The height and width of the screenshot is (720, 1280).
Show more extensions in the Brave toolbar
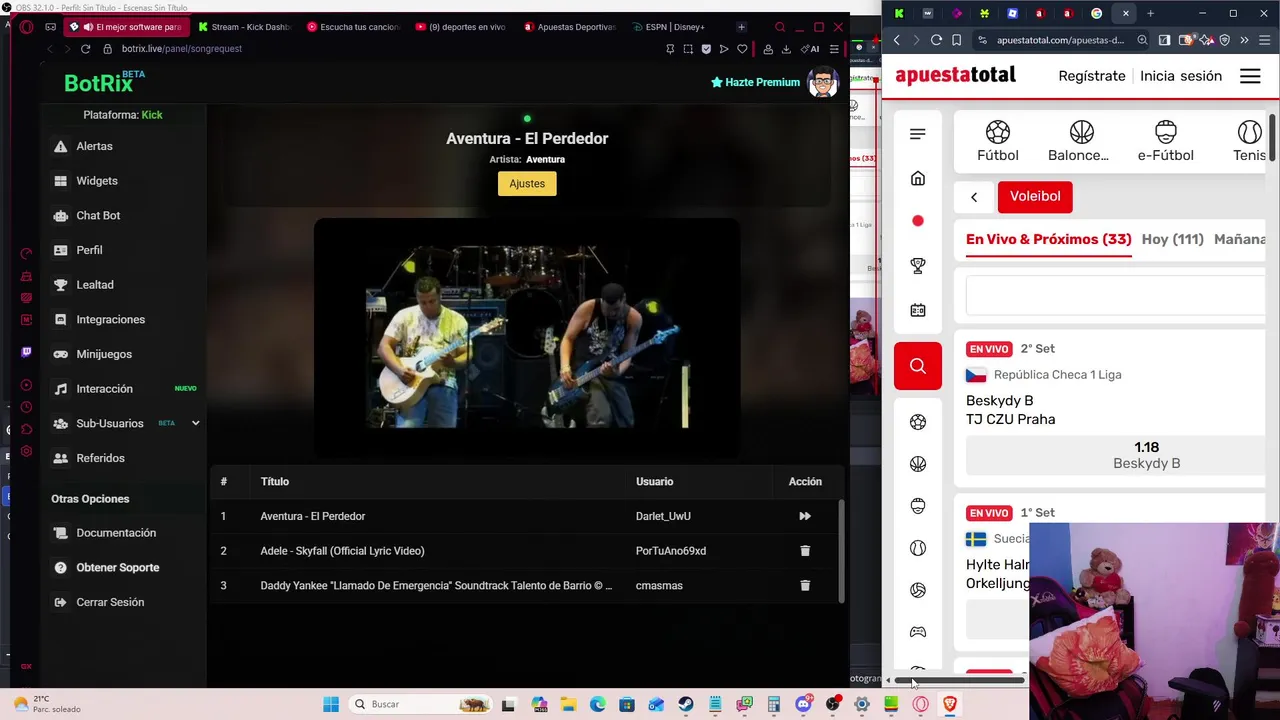click(1244, 40)
